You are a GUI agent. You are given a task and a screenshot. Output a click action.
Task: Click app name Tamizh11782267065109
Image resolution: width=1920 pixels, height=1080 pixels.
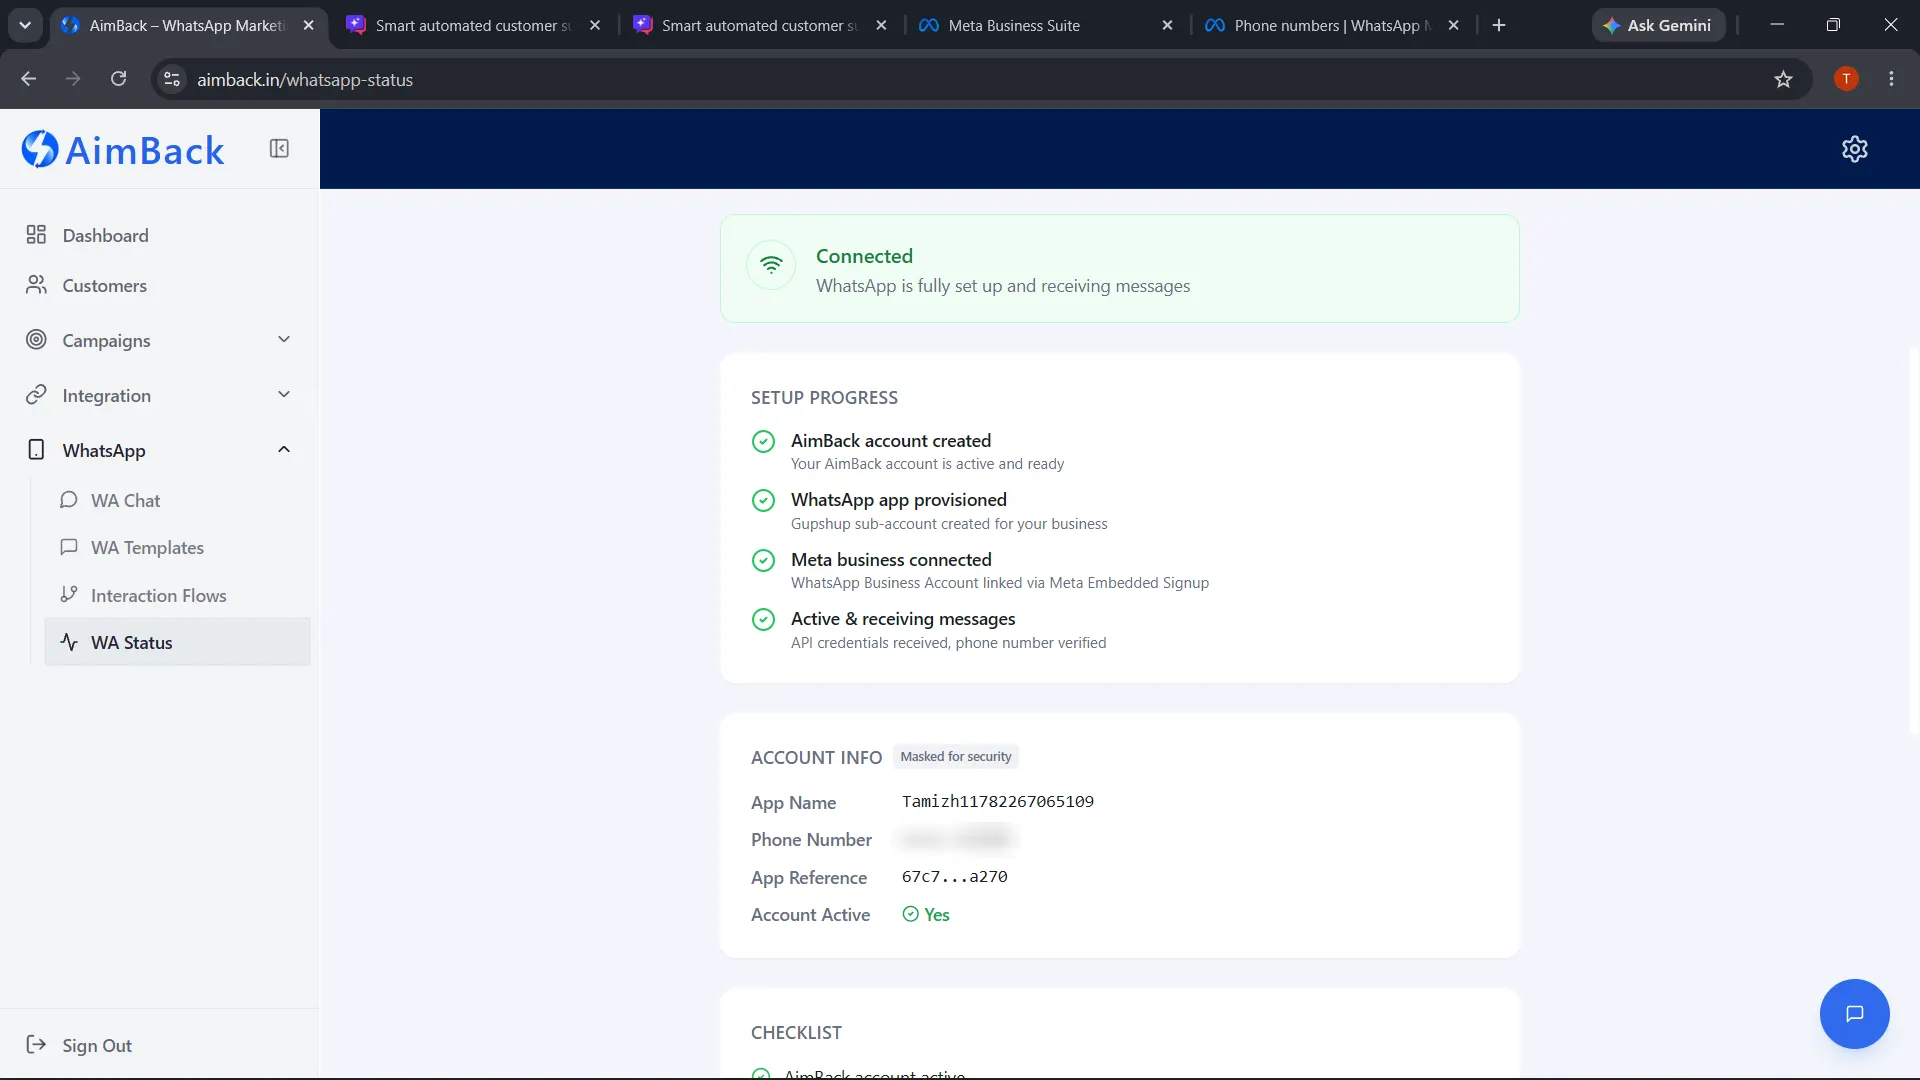coord(998,801)
